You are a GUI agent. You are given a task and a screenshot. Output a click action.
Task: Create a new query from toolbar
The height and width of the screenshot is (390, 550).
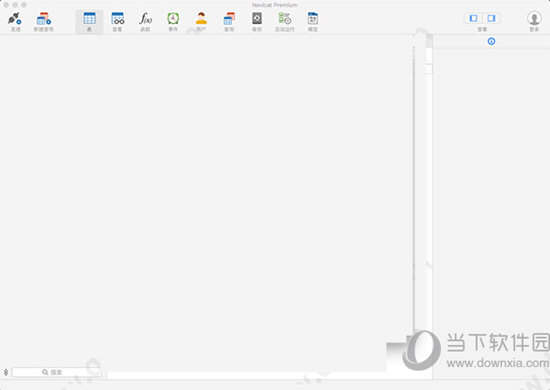click(x=43, y=19)
